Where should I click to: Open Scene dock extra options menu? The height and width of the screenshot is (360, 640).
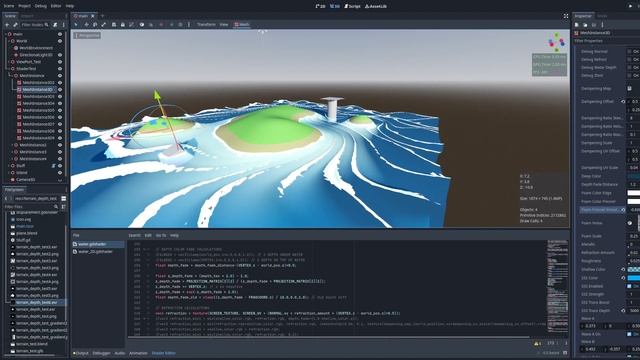click(x=64, y=24)
